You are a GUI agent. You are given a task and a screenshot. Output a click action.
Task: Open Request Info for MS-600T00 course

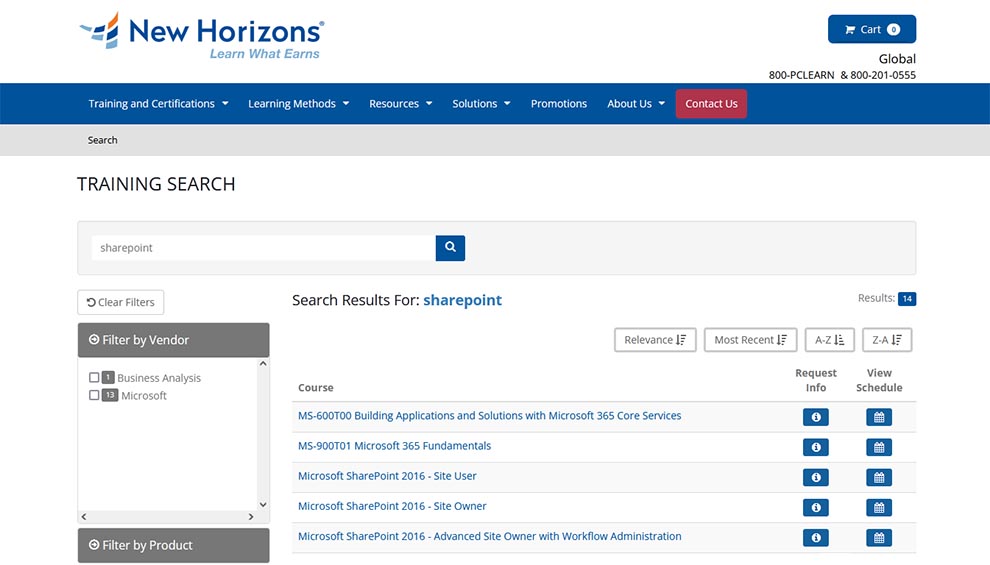point(816,417)
